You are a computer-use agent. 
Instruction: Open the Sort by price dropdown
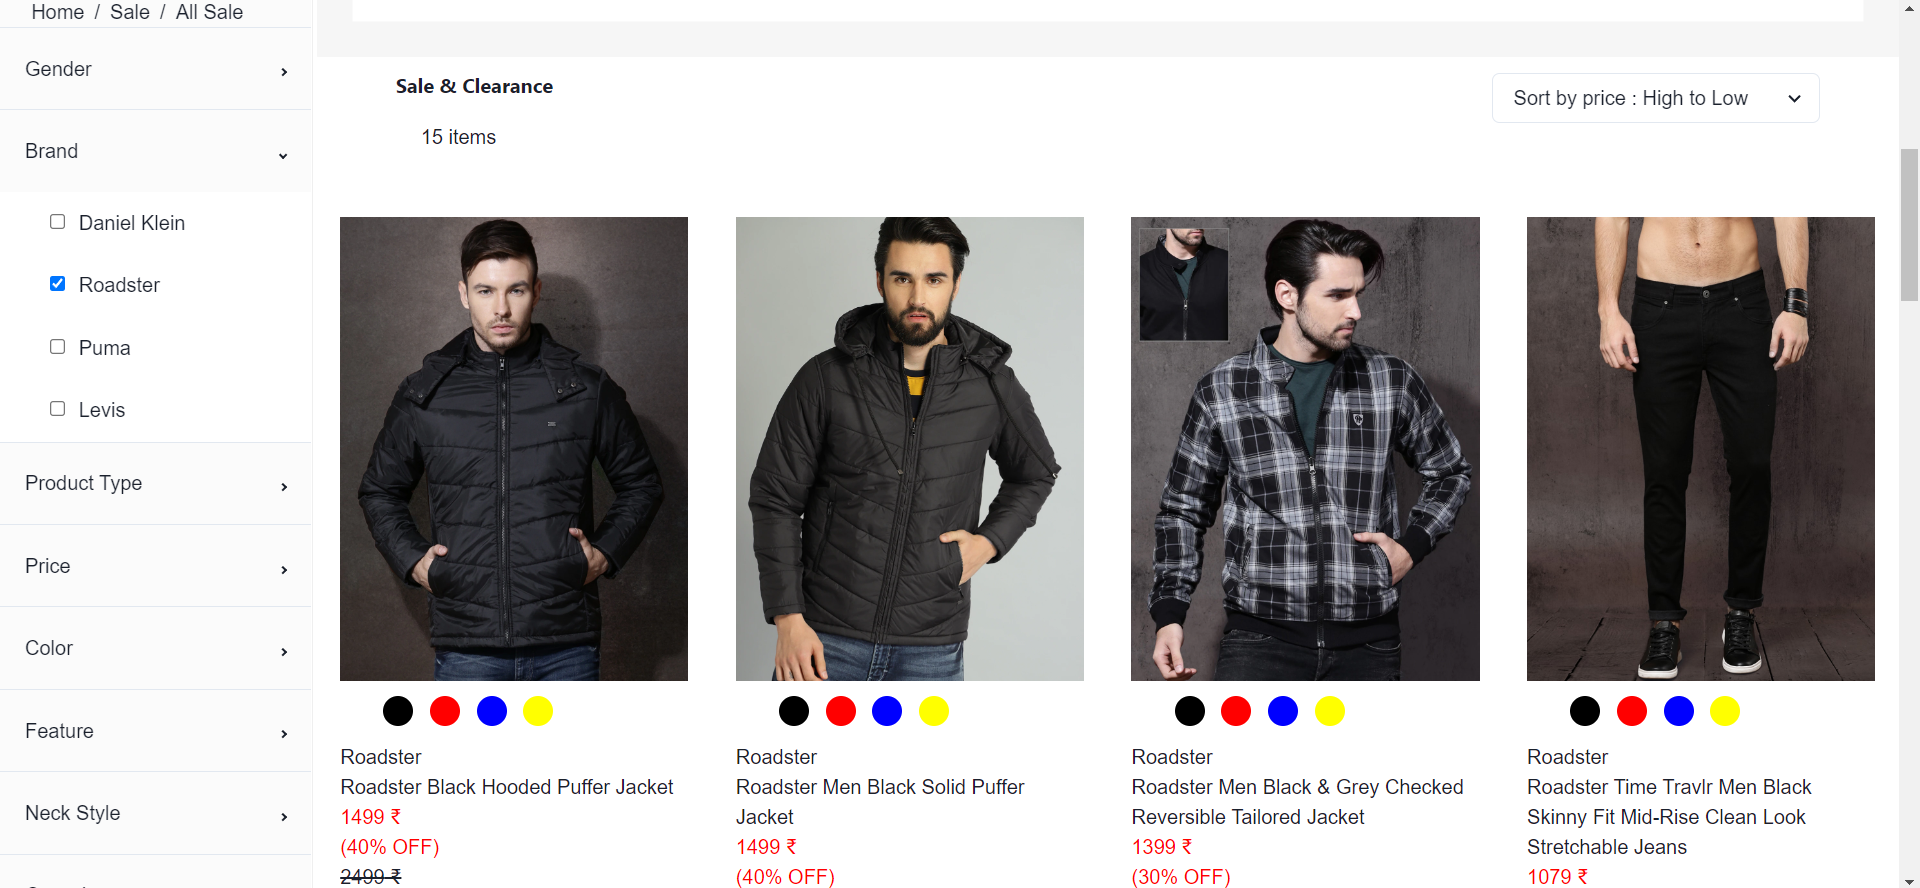pos(1655,98)
